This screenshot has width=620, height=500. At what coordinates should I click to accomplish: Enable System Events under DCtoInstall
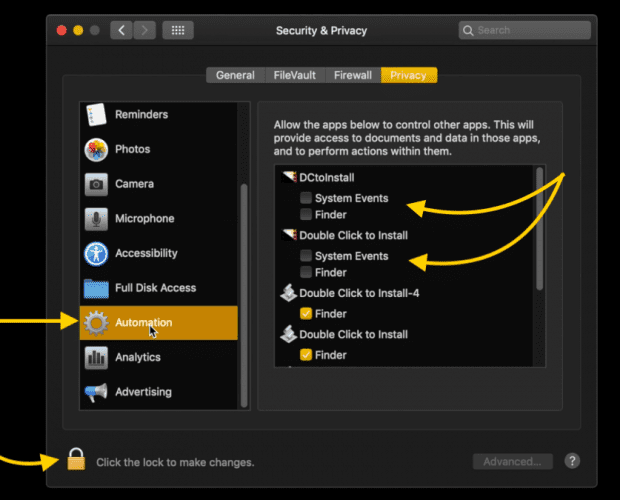click(x=306, y=198)
